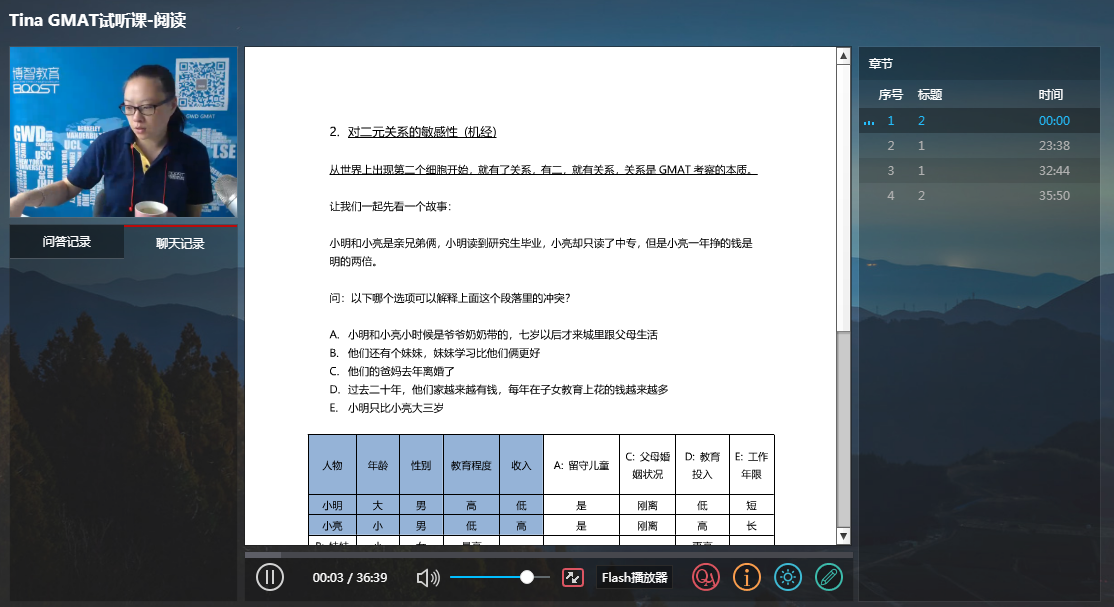
Task: Pause the lecture video playback
Action: tap(270, 577)
